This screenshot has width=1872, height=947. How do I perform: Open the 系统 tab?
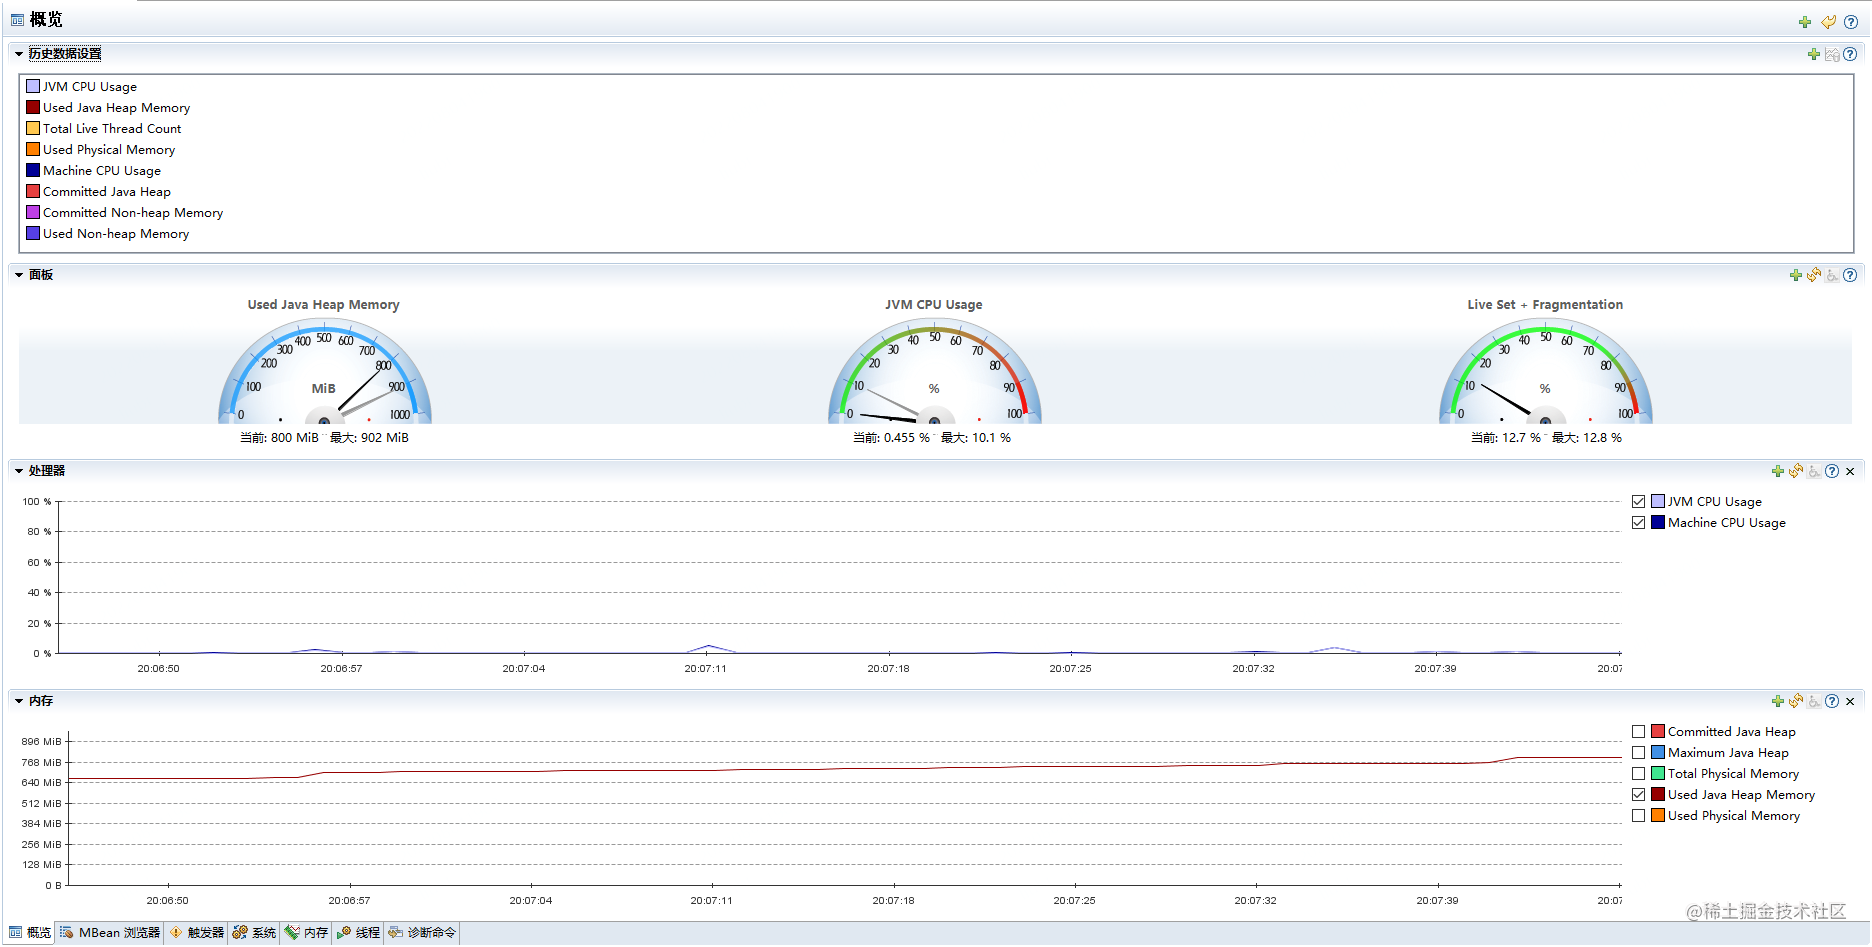pos(254,933)
